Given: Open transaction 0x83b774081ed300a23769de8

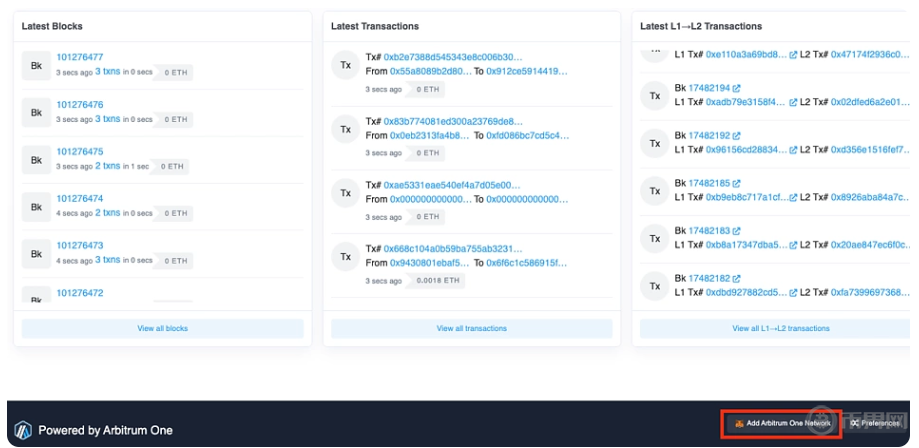Looking at the screenshot, I should coord(453,121).
